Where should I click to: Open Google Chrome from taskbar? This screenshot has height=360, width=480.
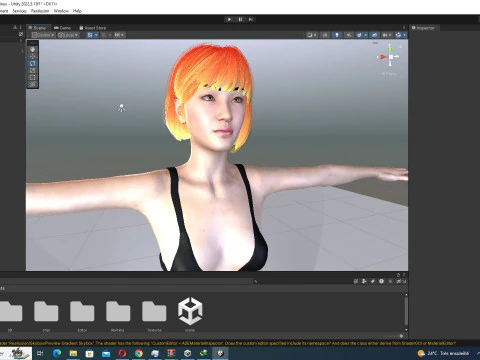[x=139, y=353]
